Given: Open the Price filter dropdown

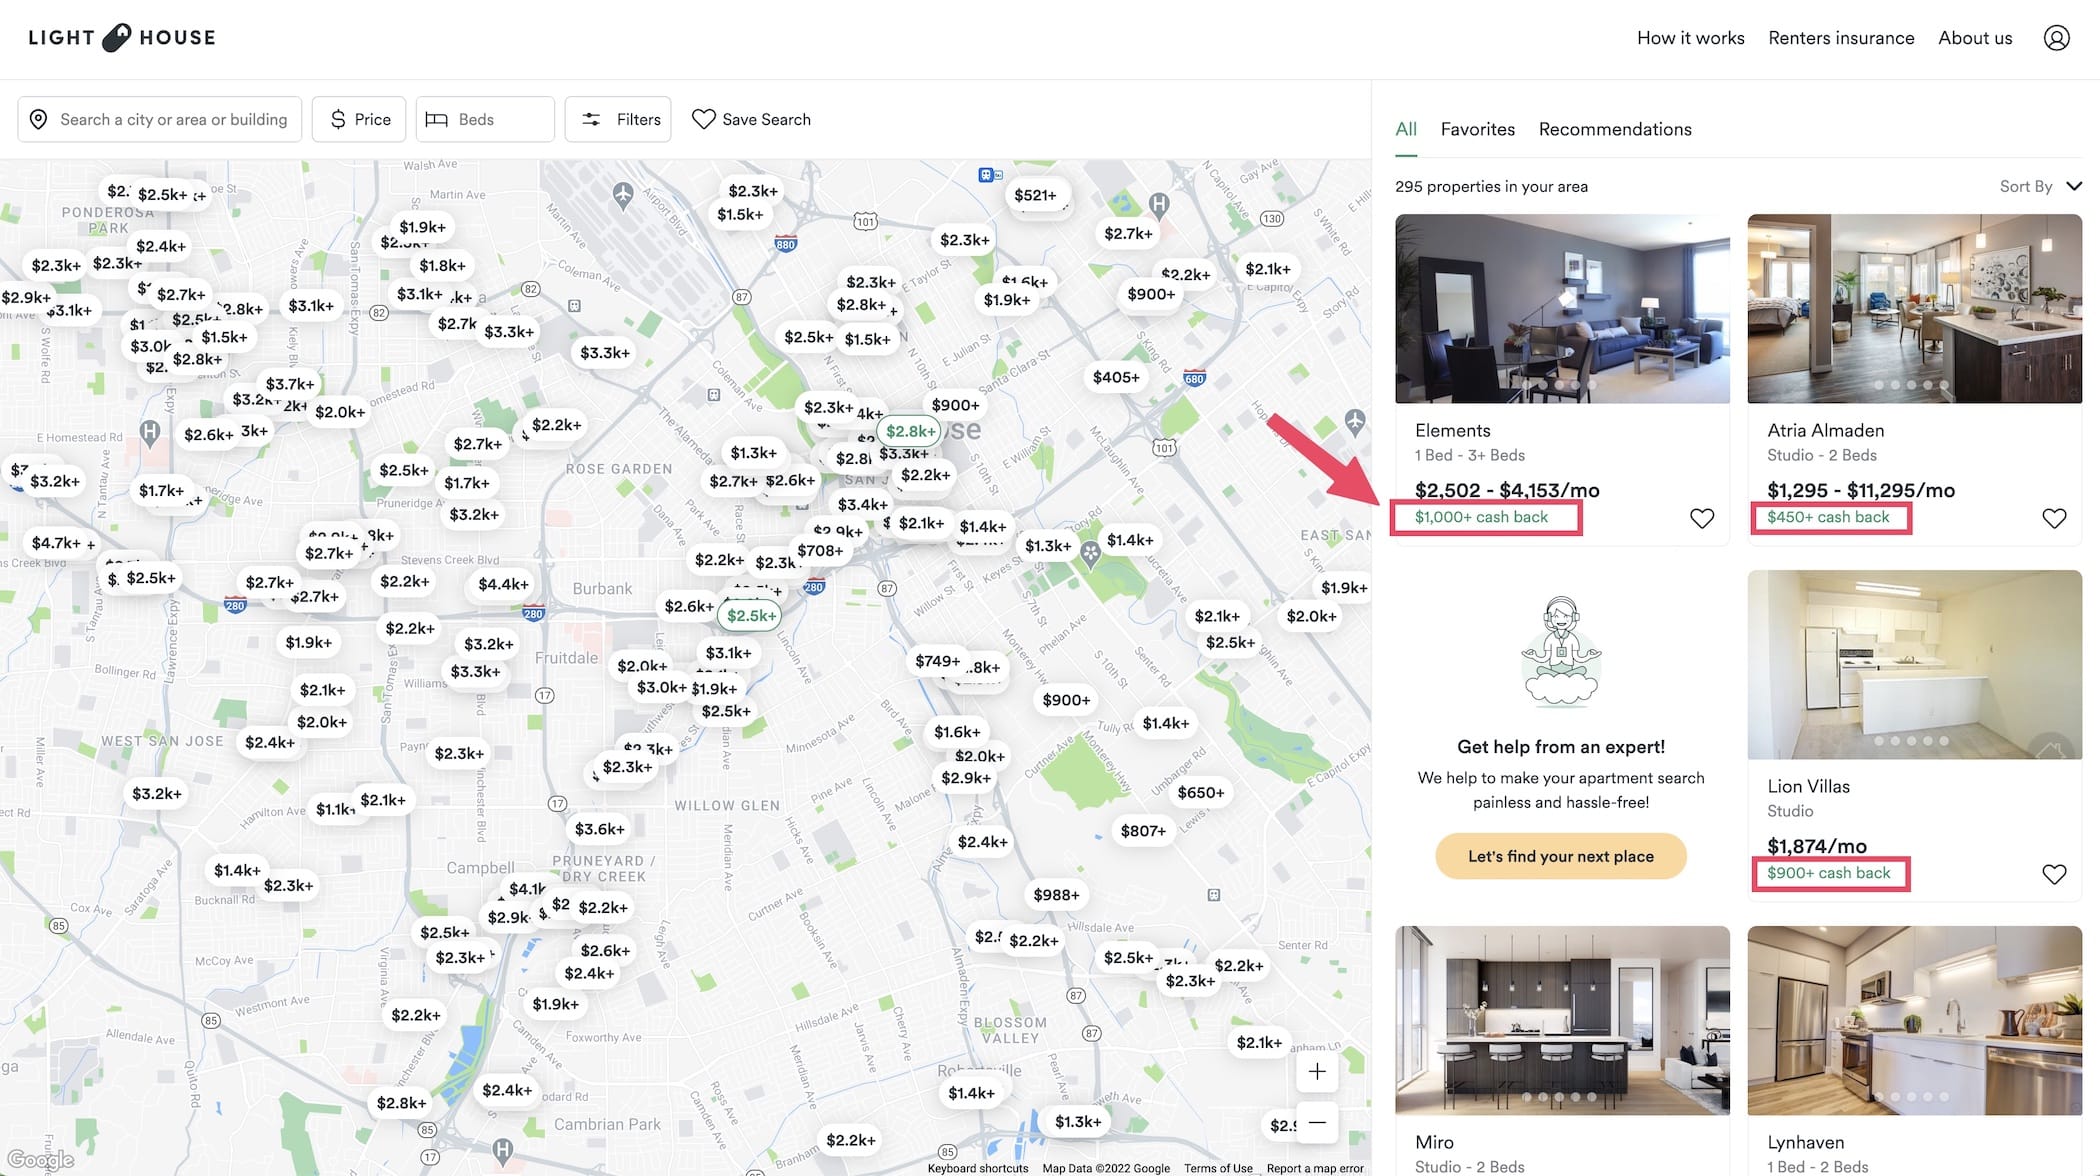Looking at the screenshot, I should click(x=359, y=120).
